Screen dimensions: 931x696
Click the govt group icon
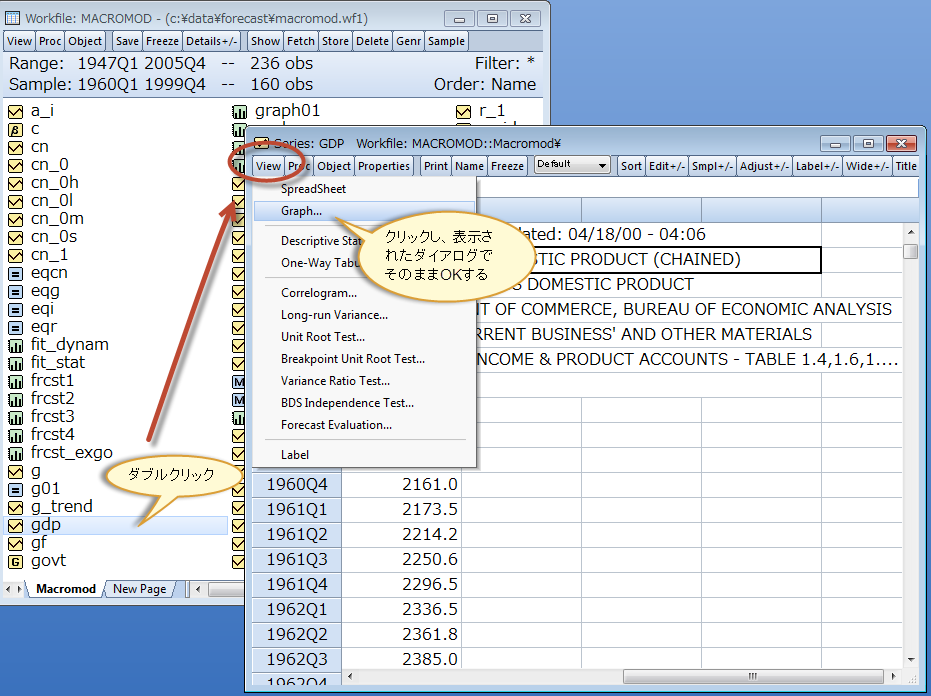click(x=15, y=562)
